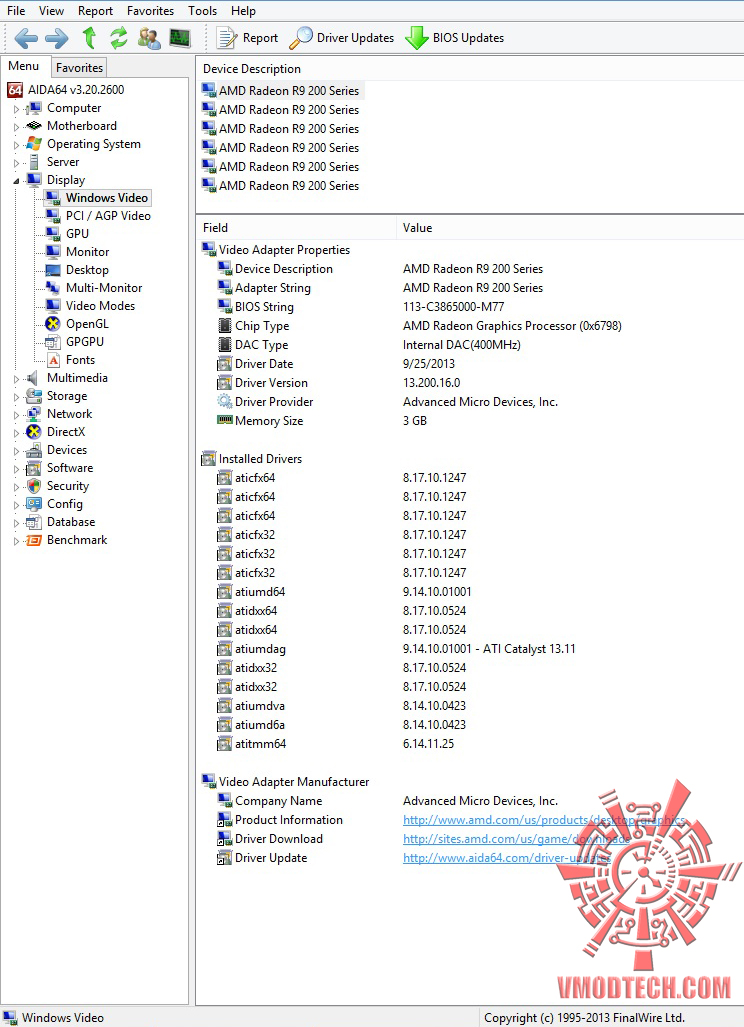Click the Operating System category icon
The image size is (744, 1027).
coord(33,144)
